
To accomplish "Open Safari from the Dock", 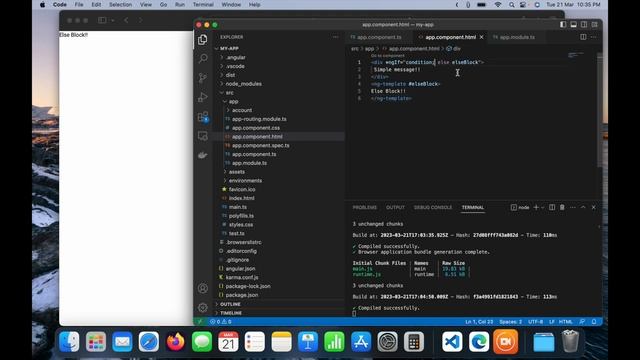I will (x=149, y=342).
